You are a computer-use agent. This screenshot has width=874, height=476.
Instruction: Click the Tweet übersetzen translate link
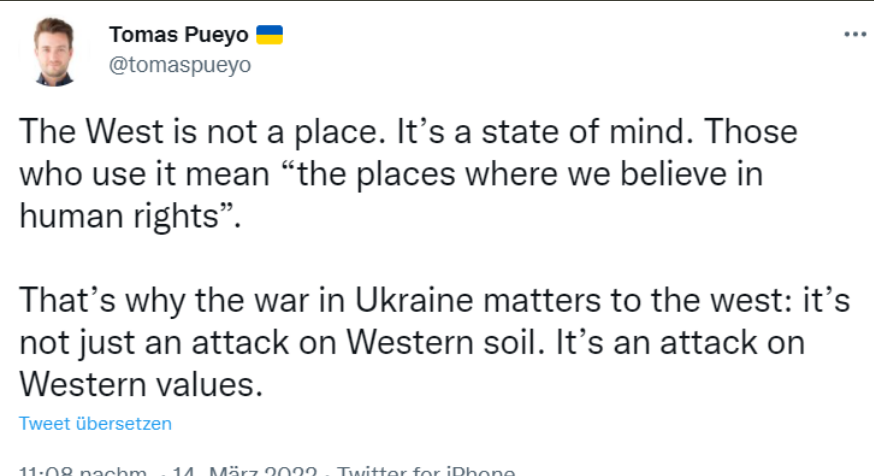click(95, 424)
